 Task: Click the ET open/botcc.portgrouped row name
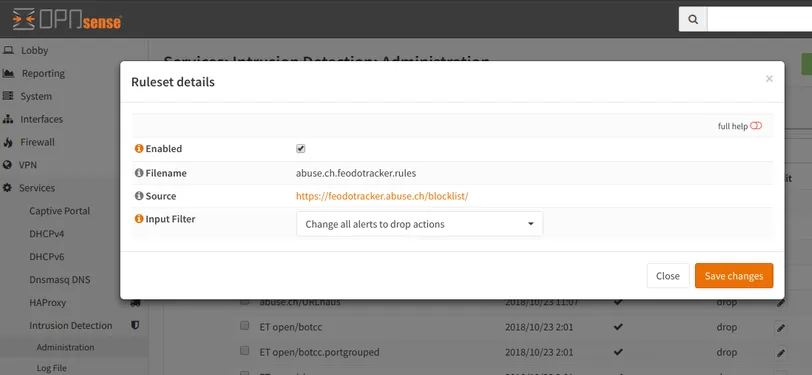click(x=319, y=352)
